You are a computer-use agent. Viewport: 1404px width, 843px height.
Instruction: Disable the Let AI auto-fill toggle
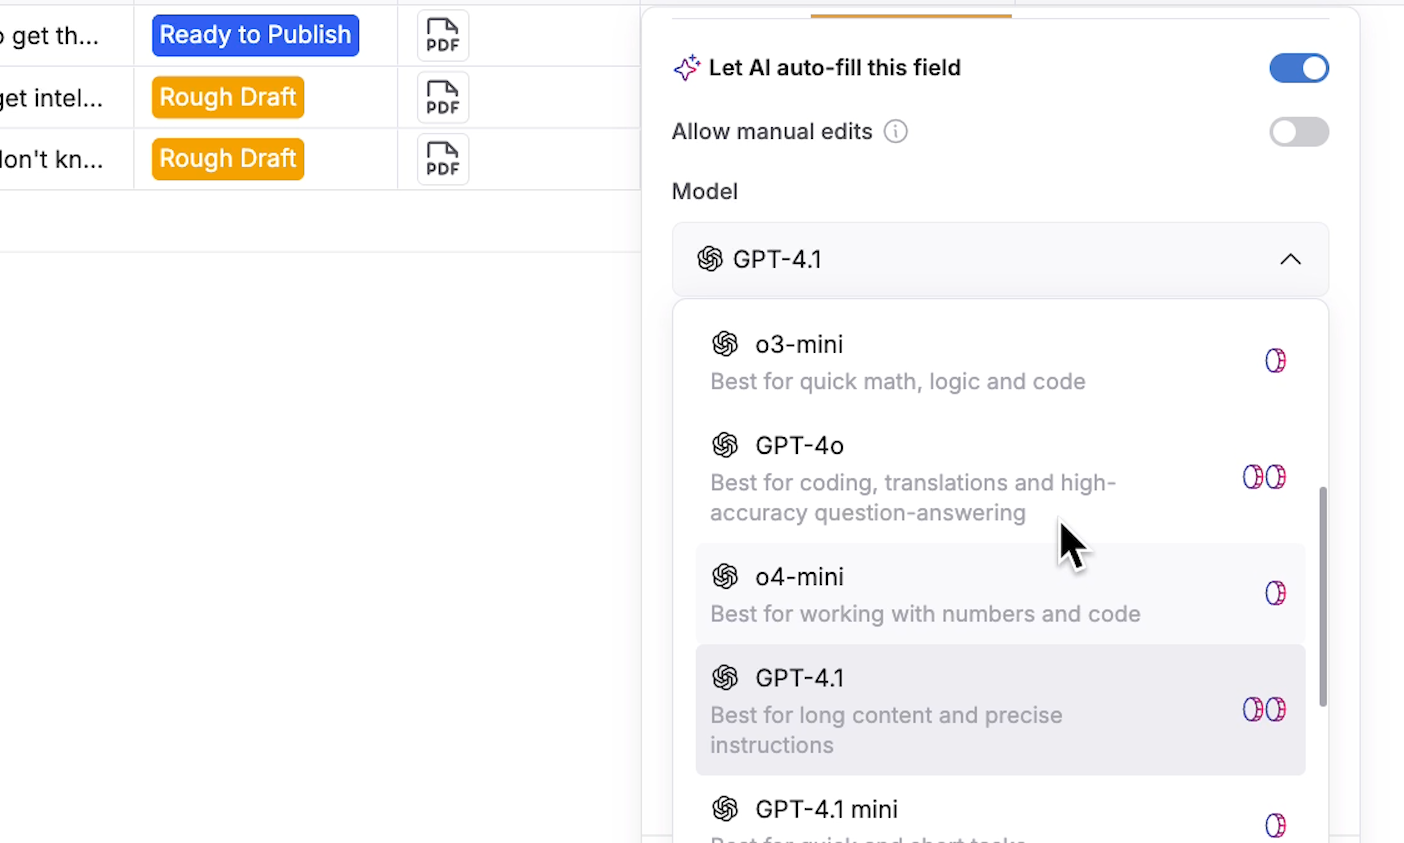pyautogui.click(x=1299, y=68)
